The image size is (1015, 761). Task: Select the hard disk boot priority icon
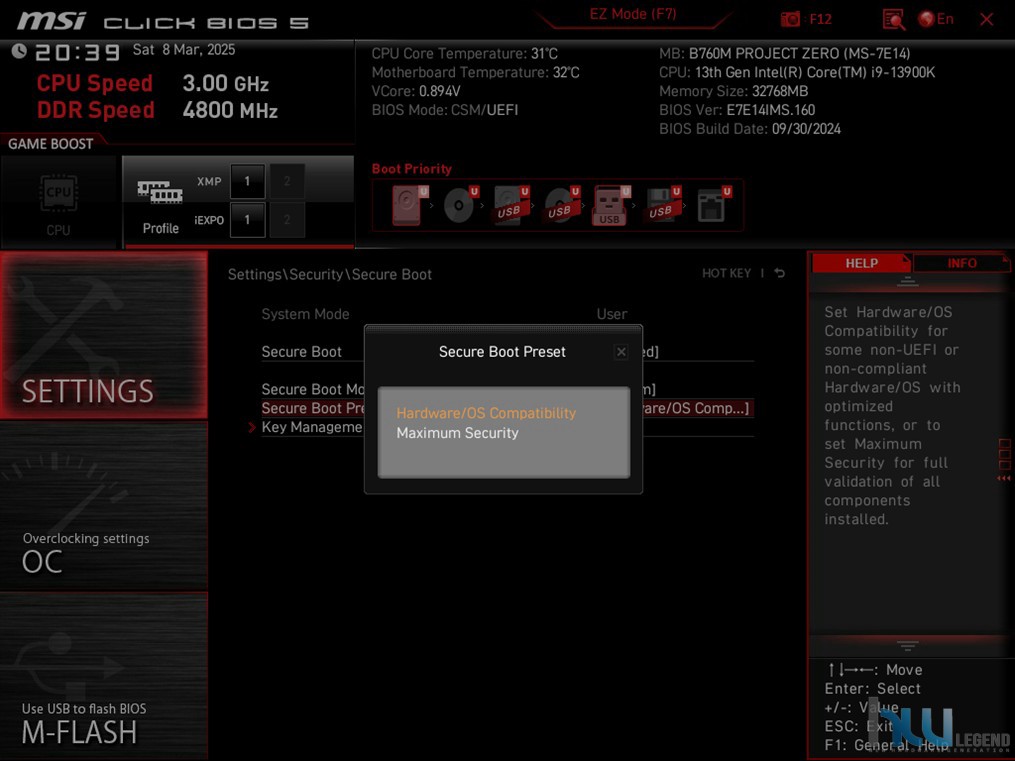pyautogui.click(x=410, y=205)
